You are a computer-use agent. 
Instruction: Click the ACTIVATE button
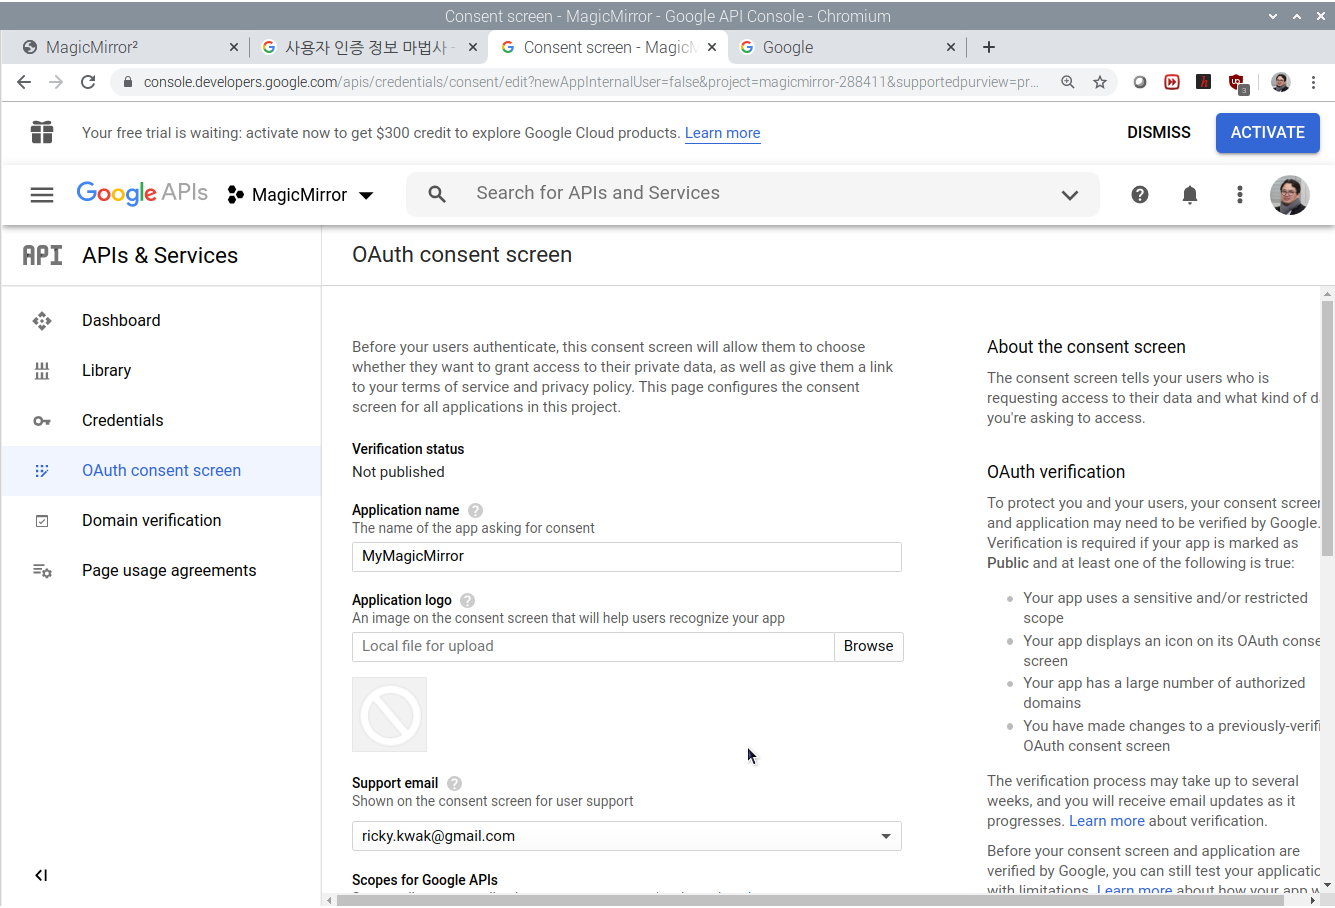(x=1268, y=133)
